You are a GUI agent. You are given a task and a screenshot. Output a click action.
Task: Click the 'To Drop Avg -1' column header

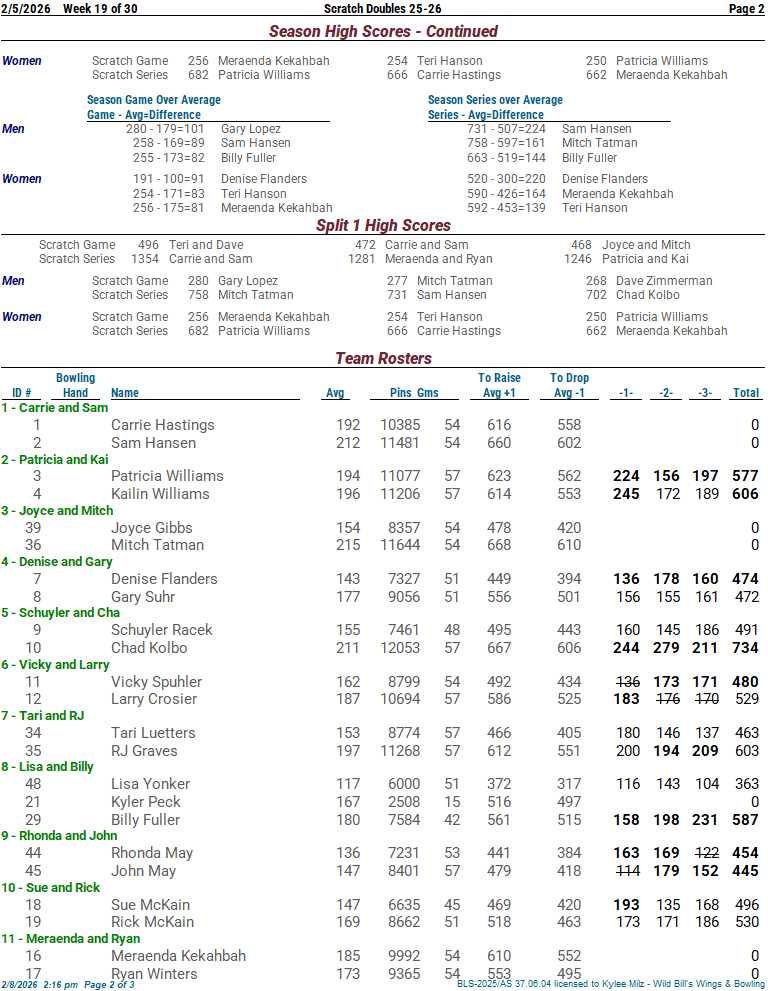(x=570, y=386)
